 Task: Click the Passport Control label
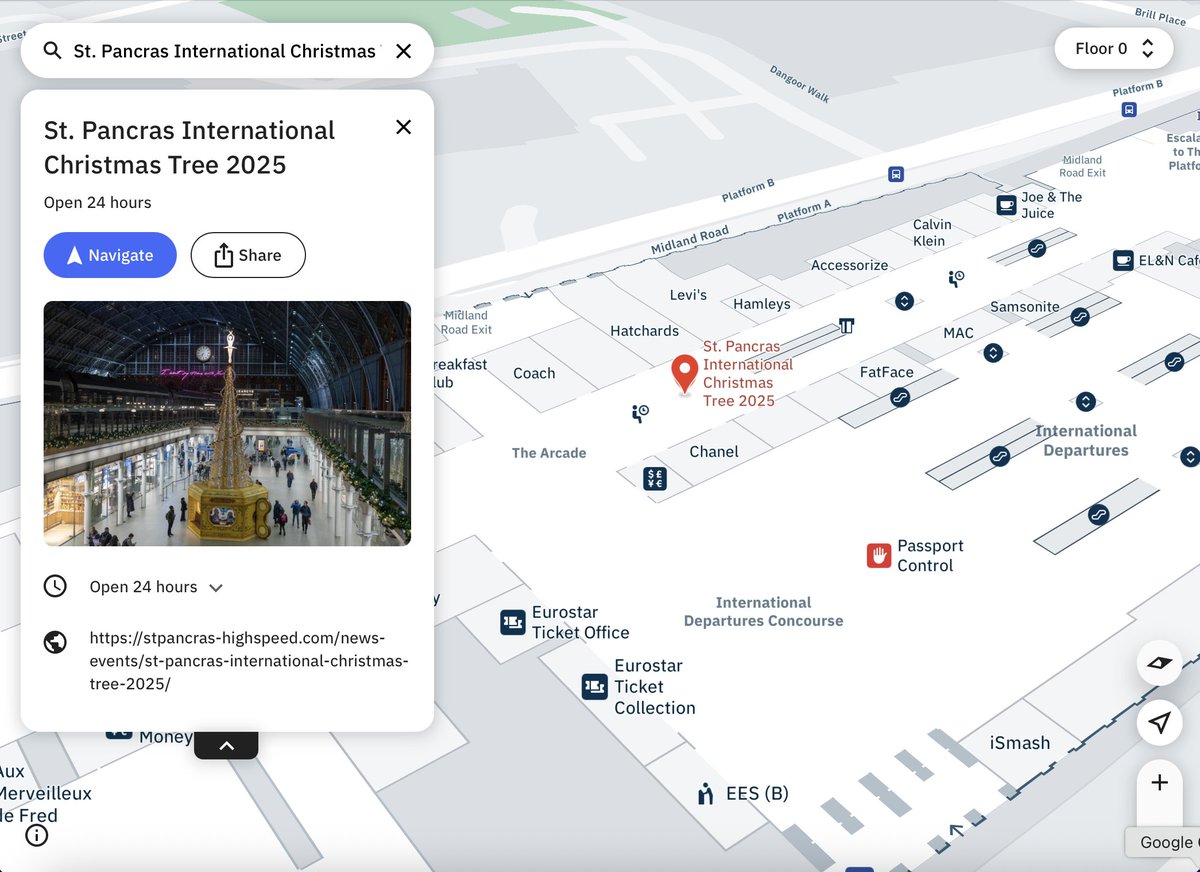[x=931, y=556]
